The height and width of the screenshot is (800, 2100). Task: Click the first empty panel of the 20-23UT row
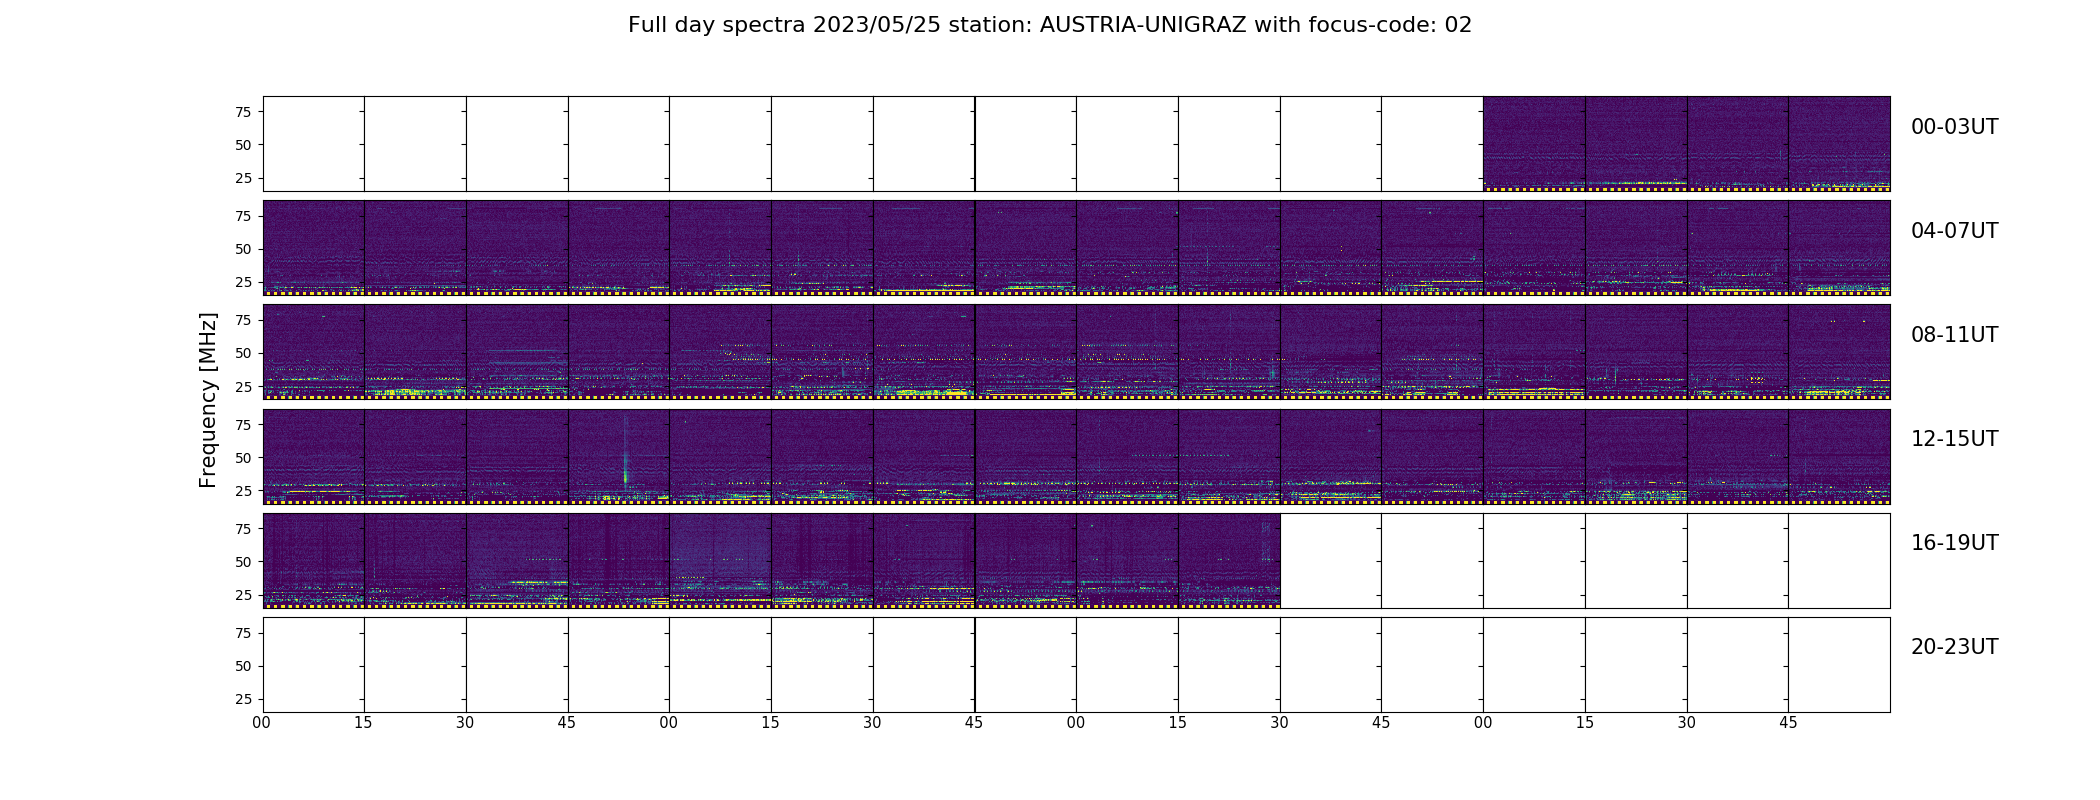314,664
